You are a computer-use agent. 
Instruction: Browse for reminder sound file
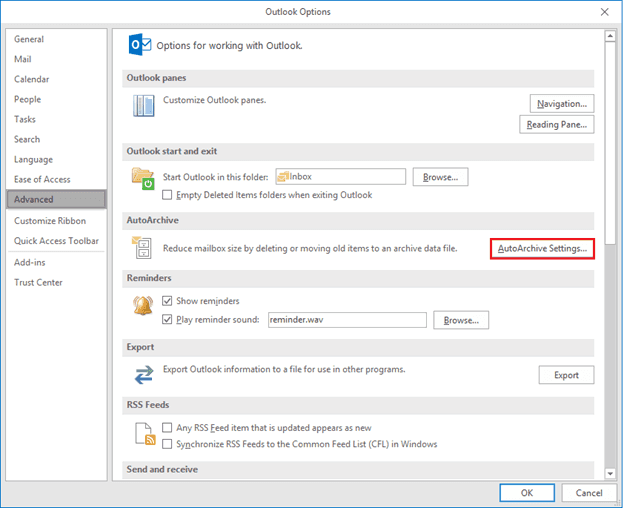(461, 320)
